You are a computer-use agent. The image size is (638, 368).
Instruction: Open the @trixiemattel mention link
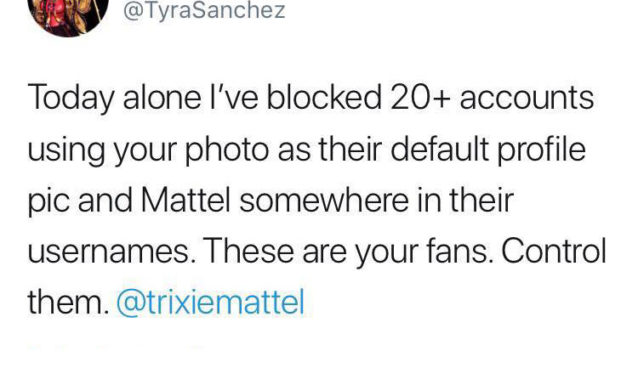click(210, 302)
